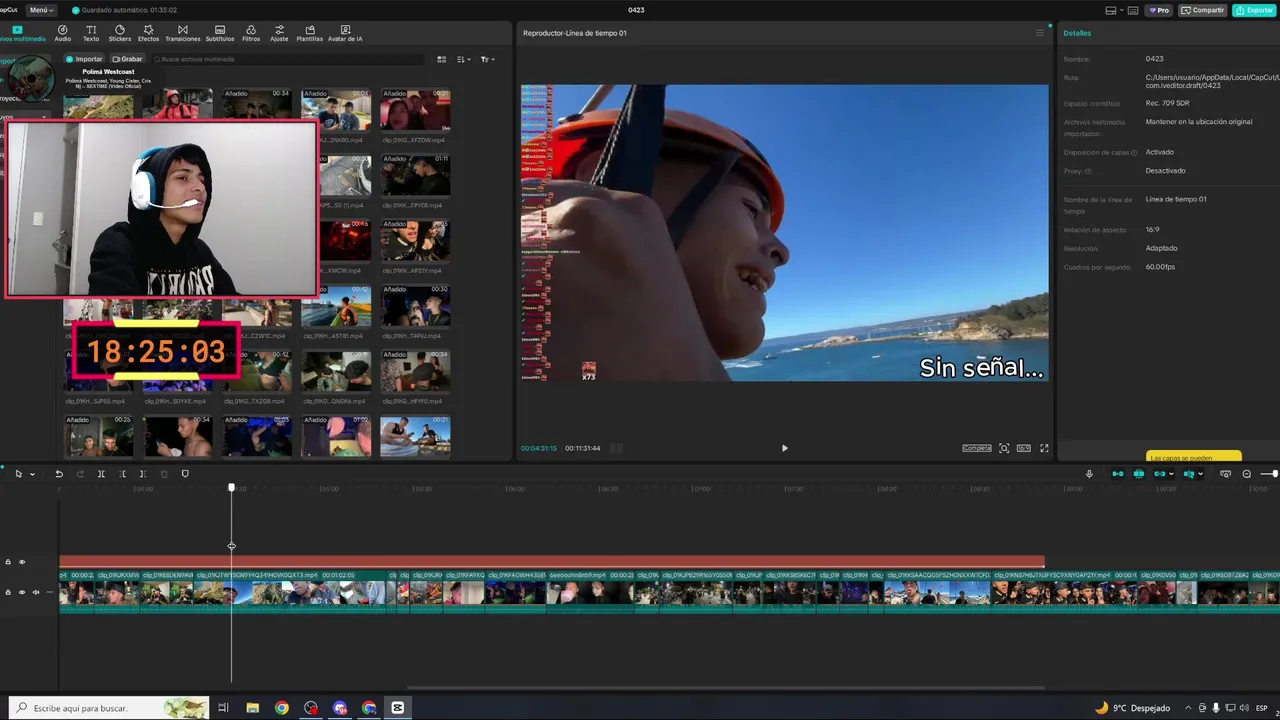This screenshot has height=720, width=1280.
Task: Click the Compartir button
Action: coord(1203,10)
